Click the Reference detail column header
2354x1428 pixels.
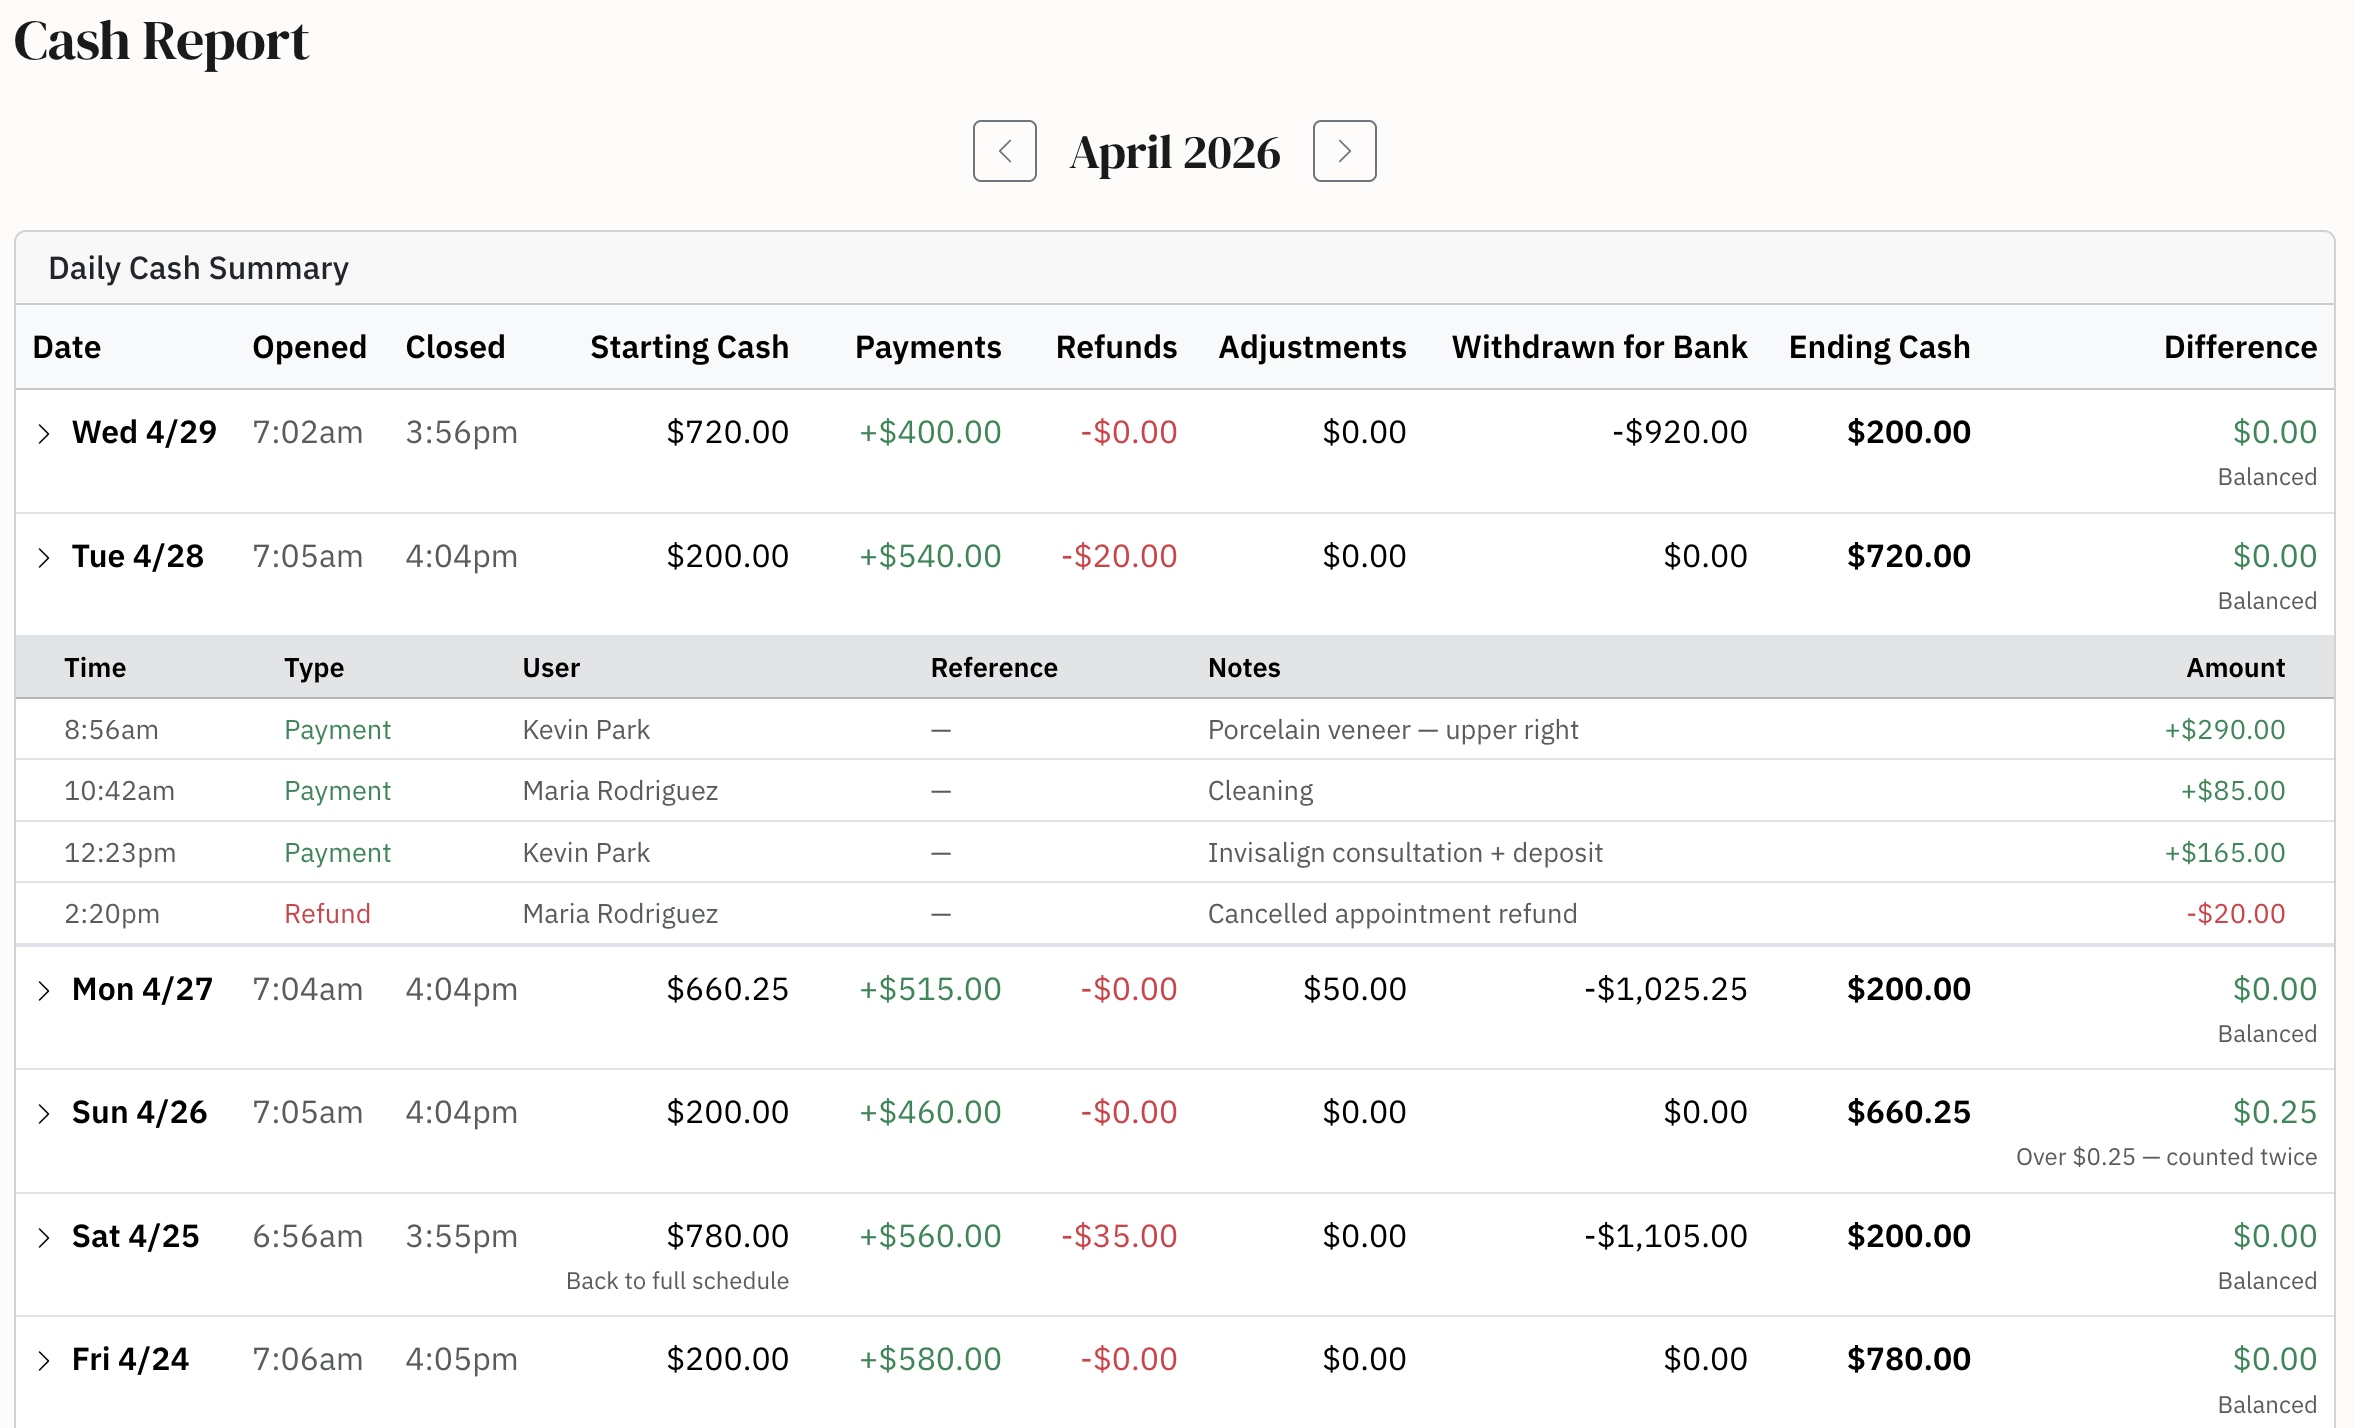coord(994,668)
